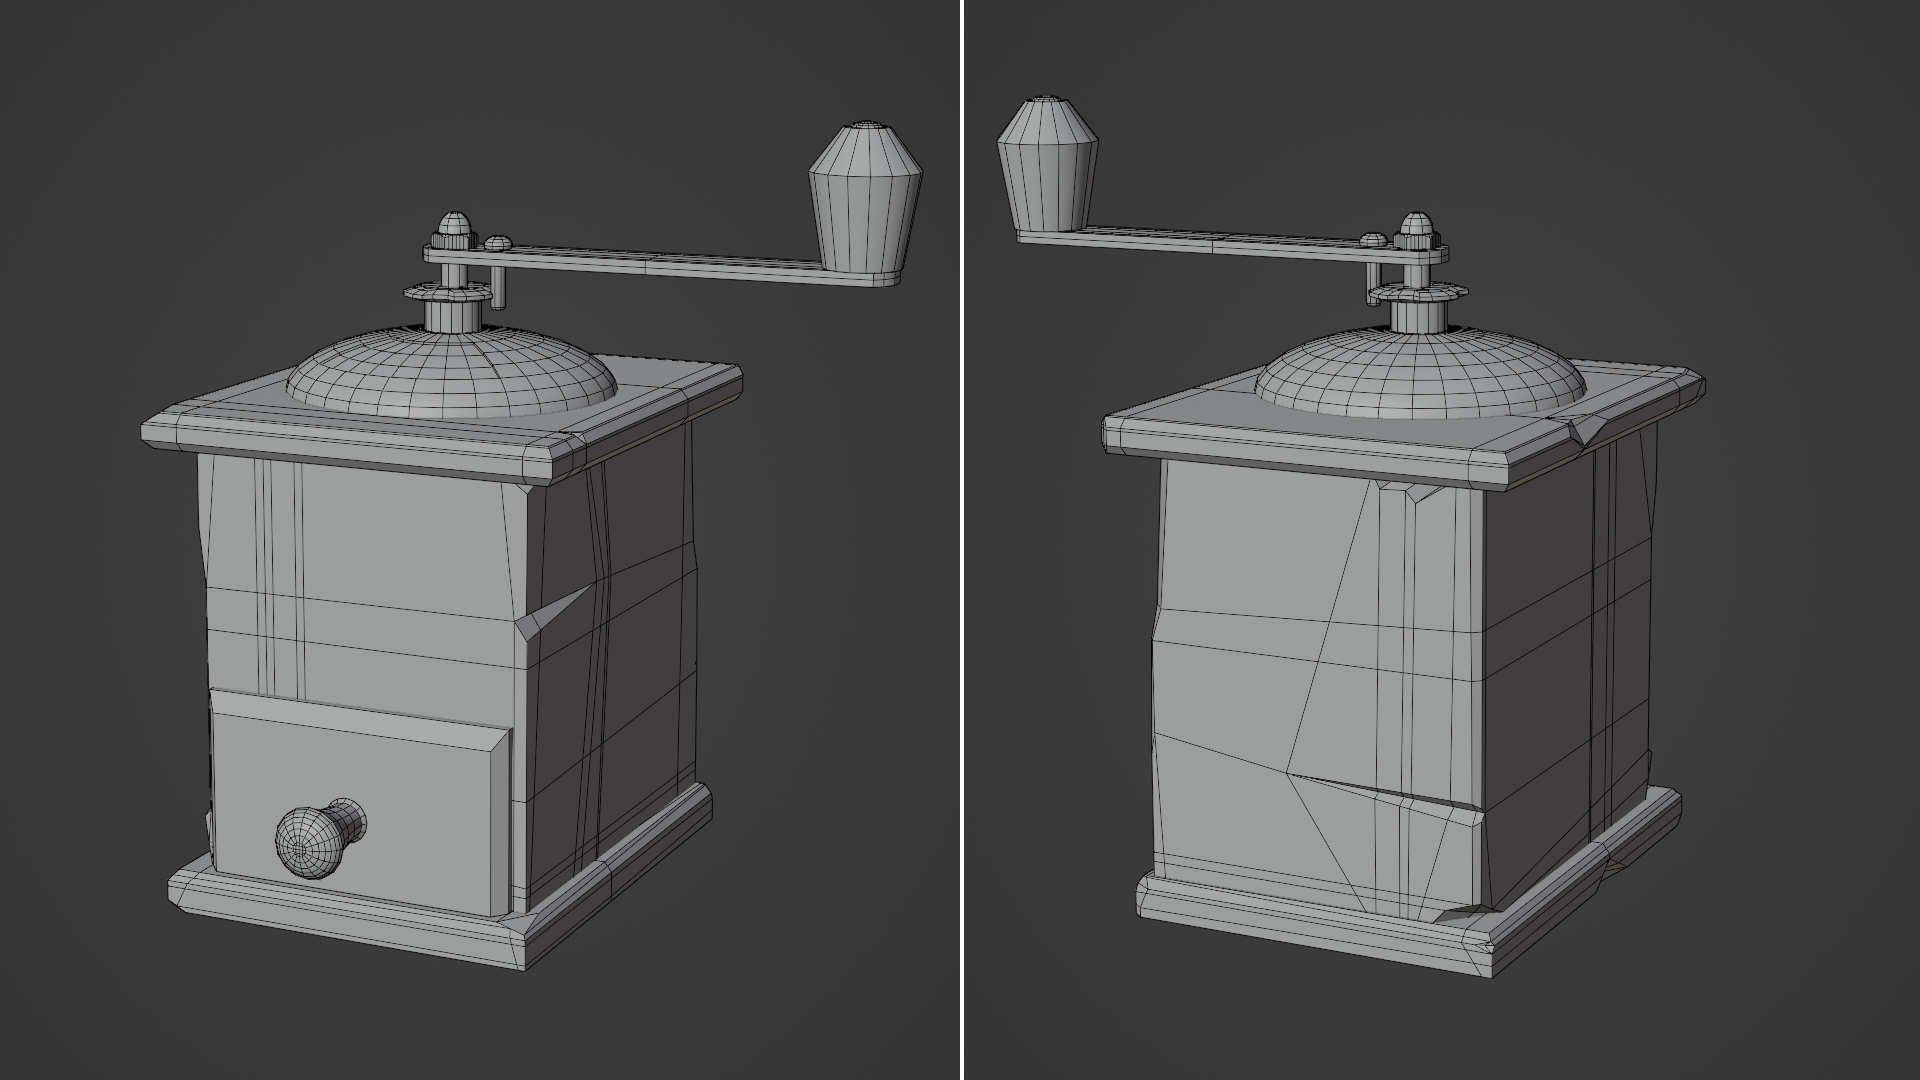This screenshot has height=1080, width=1920.
Task: Click the top finial nut in left view
Action: [x=454, y=232]
